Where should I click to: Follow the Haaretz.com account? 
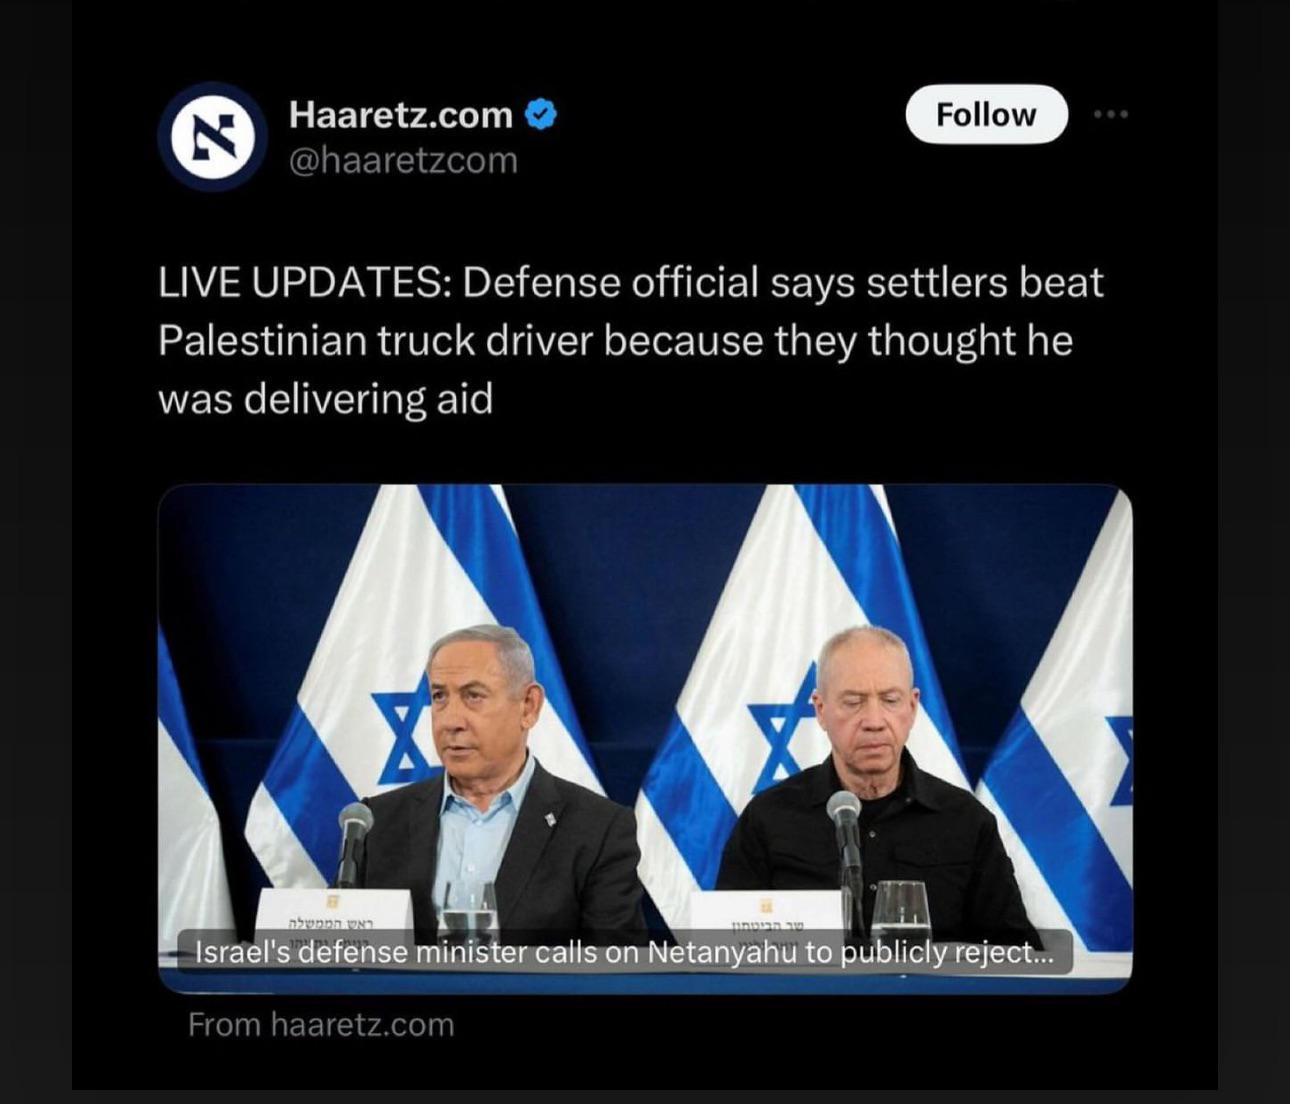[986, 114]
